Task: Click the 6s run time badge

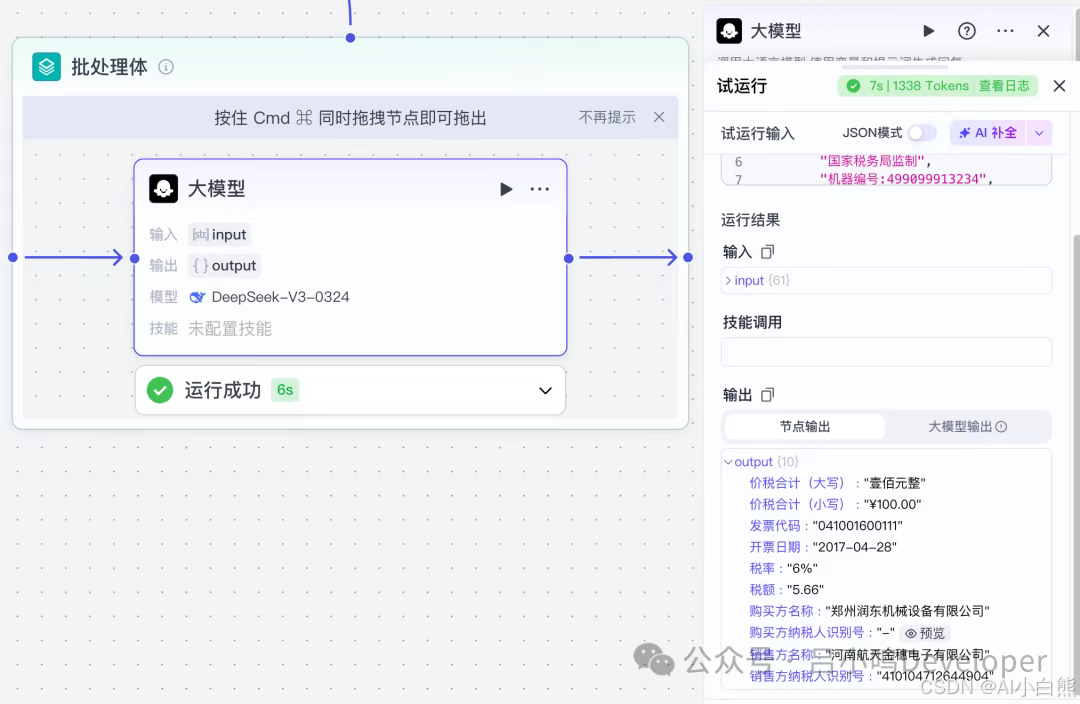Action: [x=284, y=390]
